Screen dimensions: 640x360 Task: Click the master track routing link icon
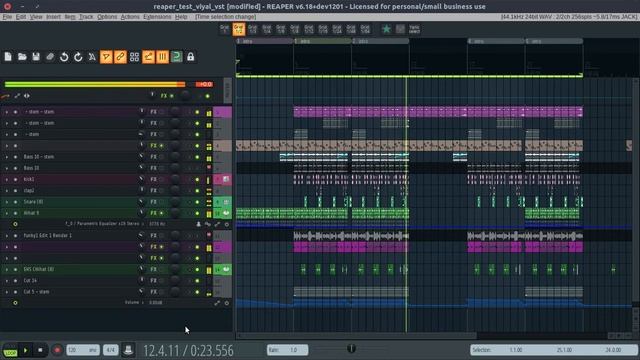[x=17, y=96]
